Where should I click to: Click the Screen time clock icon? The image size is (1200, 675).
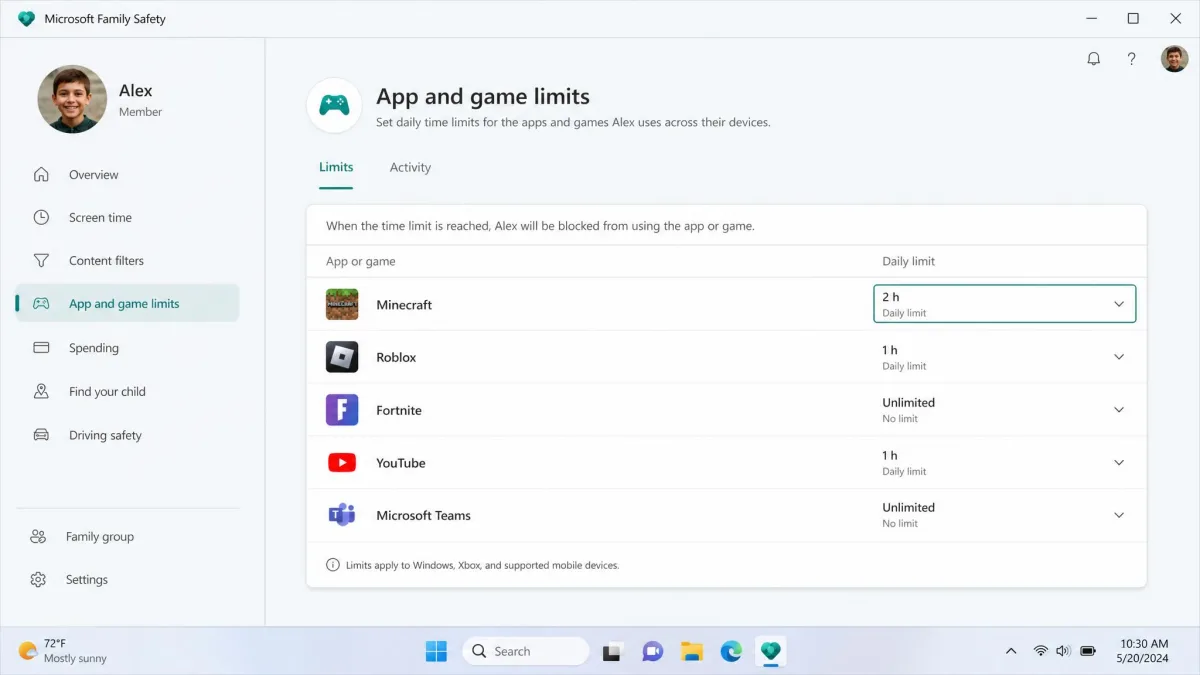coord(41,218)
